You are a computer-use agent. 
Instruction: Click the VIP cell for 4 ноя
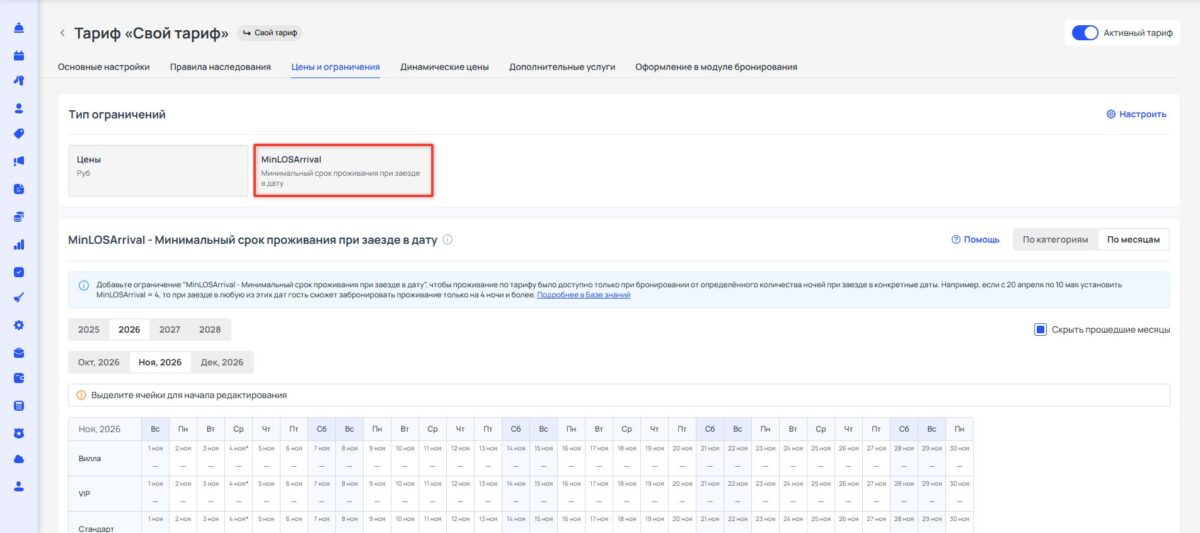click(x=238, y=494)
